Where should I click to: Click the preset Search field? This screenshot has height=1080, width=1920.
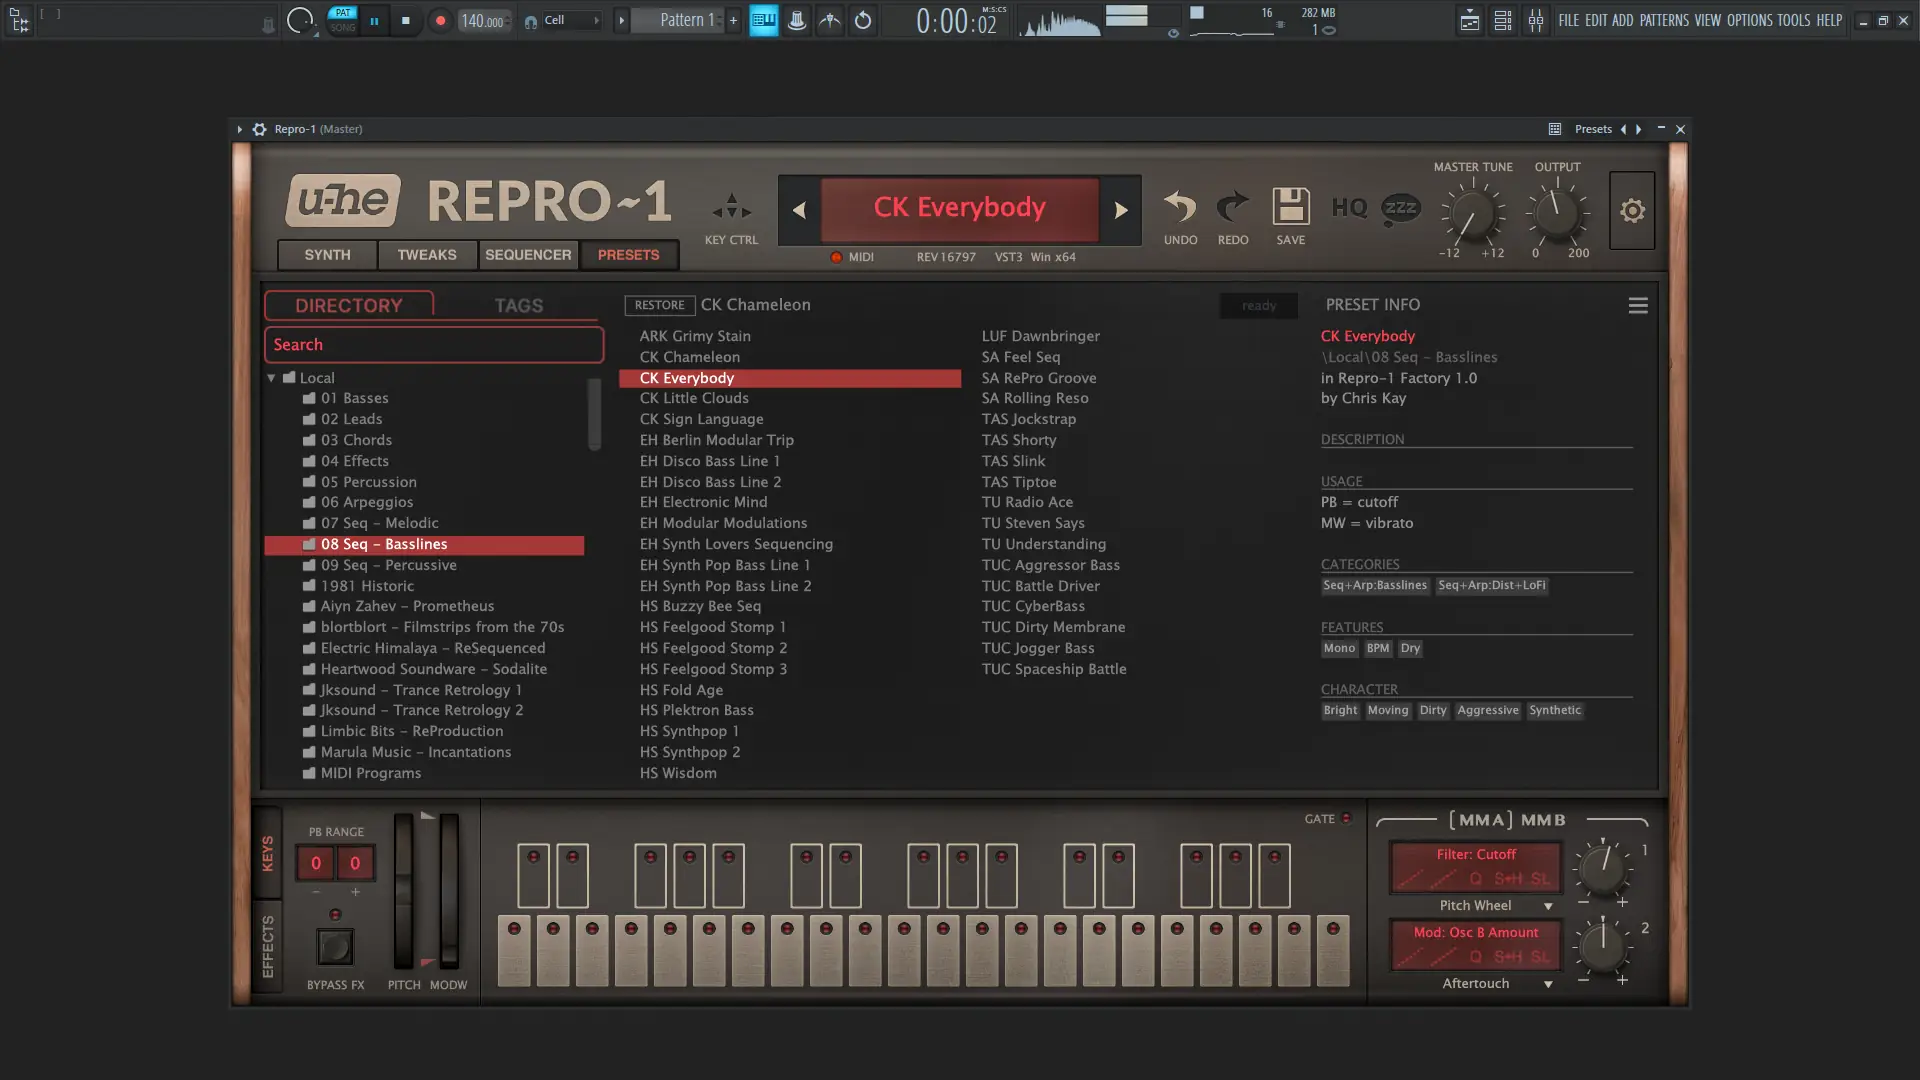pos(433,344)
